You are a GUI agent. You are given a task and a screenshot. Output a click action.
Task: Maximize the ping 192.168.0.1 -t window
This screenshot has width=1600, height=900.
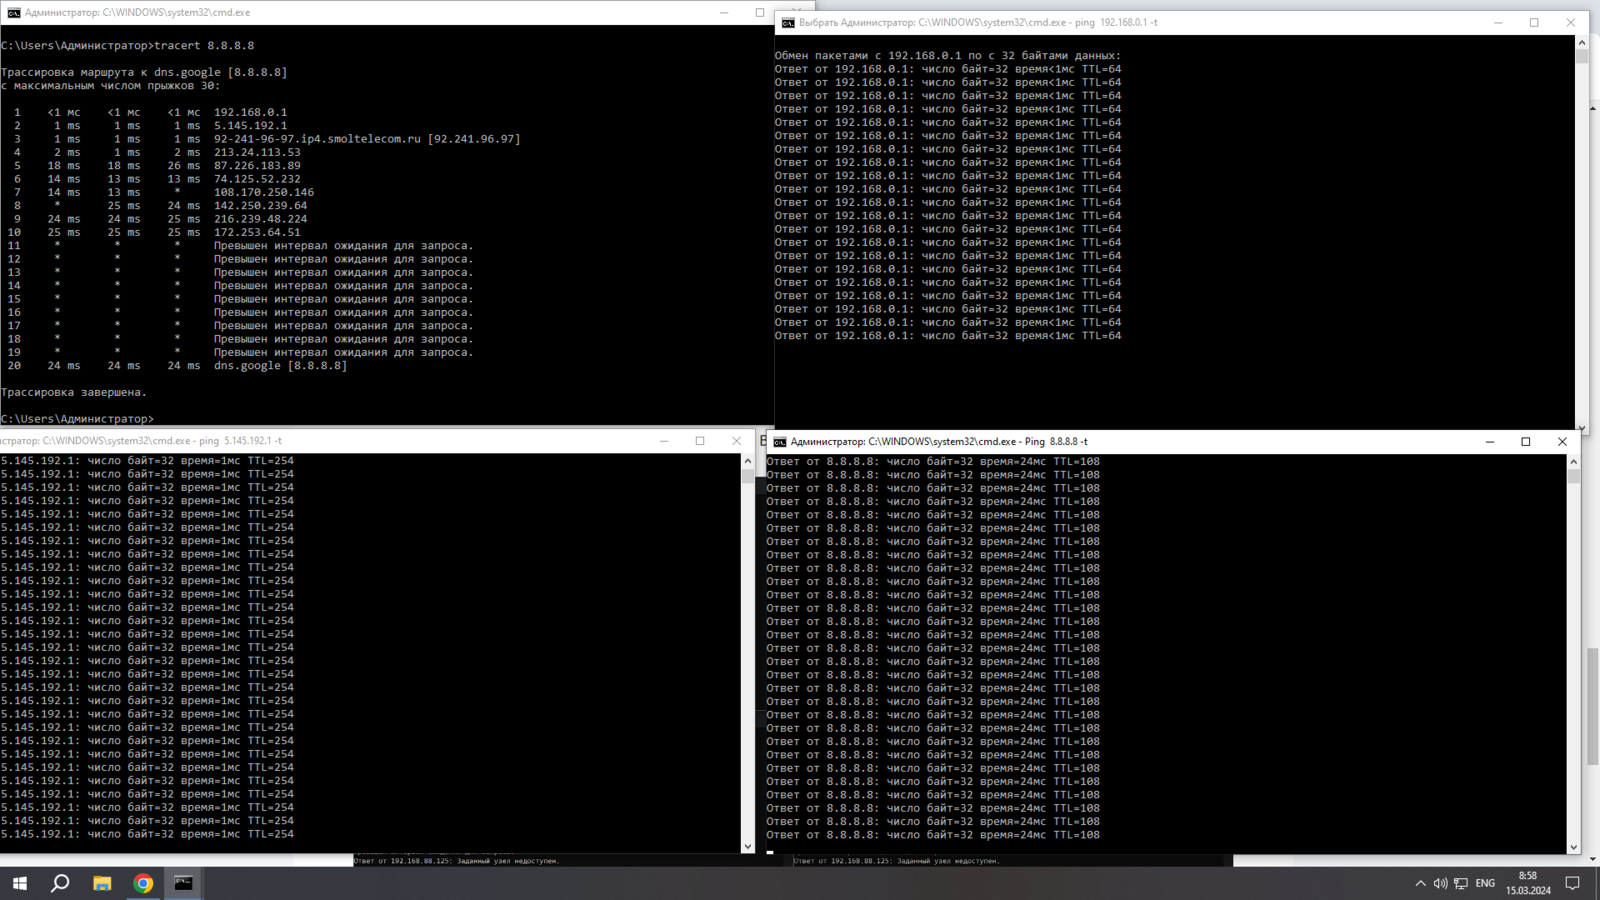coord(1534,22)
